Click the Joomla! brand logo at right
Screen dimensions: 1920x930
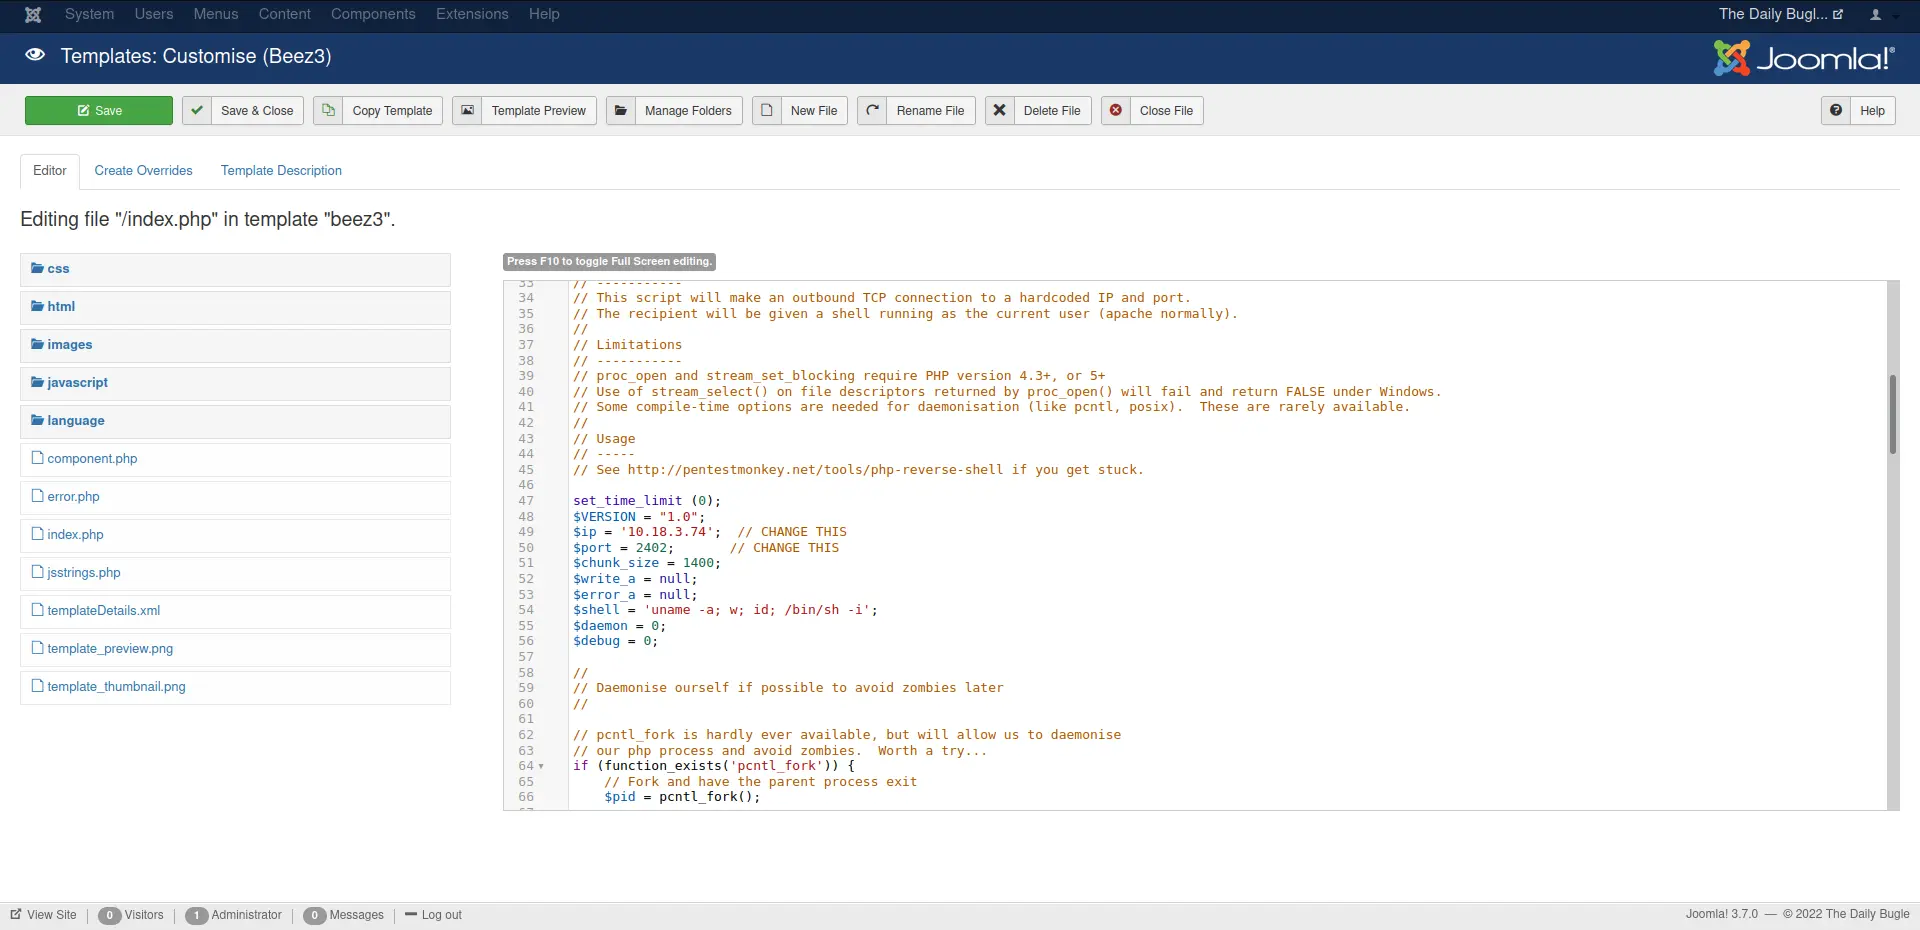pyautogui.click(x=1804, y=58)
